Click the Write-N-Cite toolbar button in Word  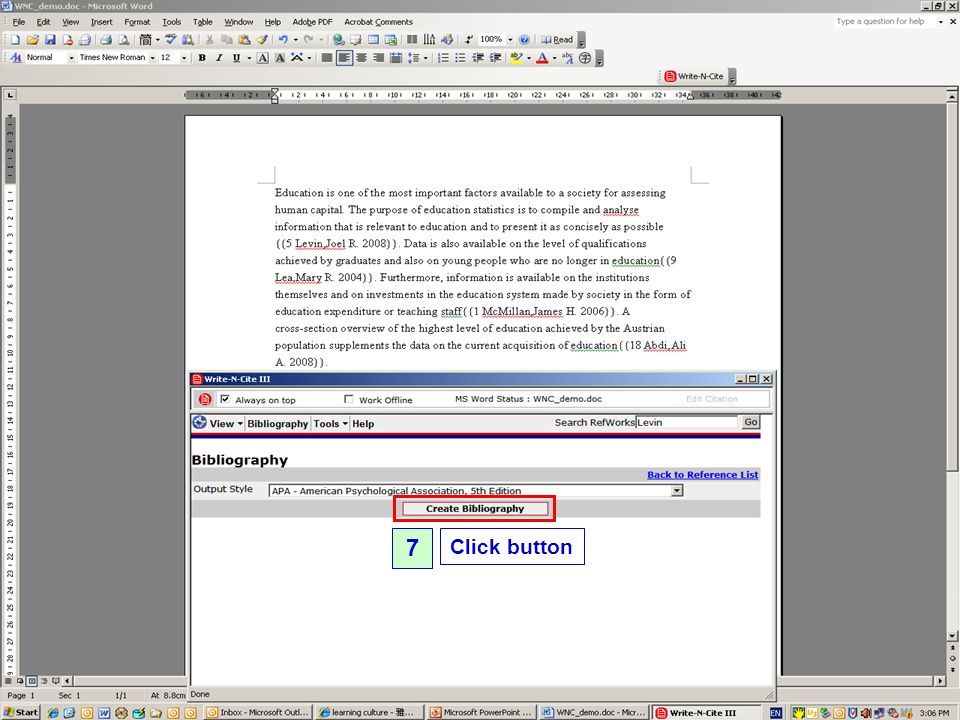click(x=694, y=77)
